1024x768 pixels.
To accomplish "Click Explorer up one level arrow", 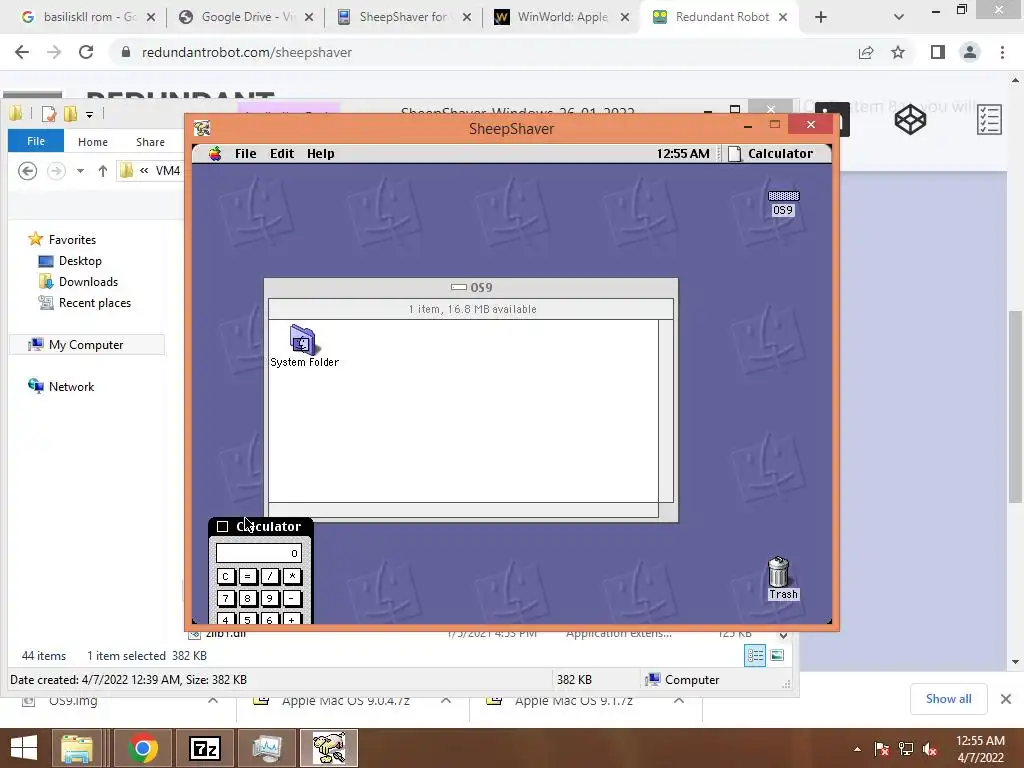I will pyautogui.click(x=103, y=171).
